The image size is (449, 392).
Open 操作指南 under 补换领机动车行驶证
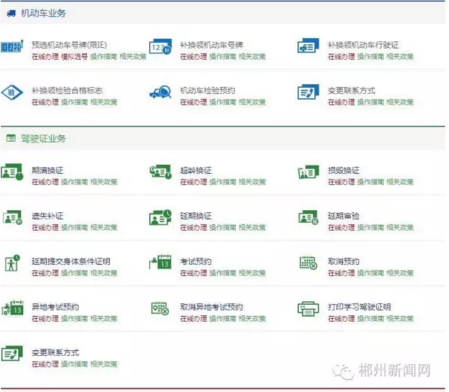pos(370,56)
